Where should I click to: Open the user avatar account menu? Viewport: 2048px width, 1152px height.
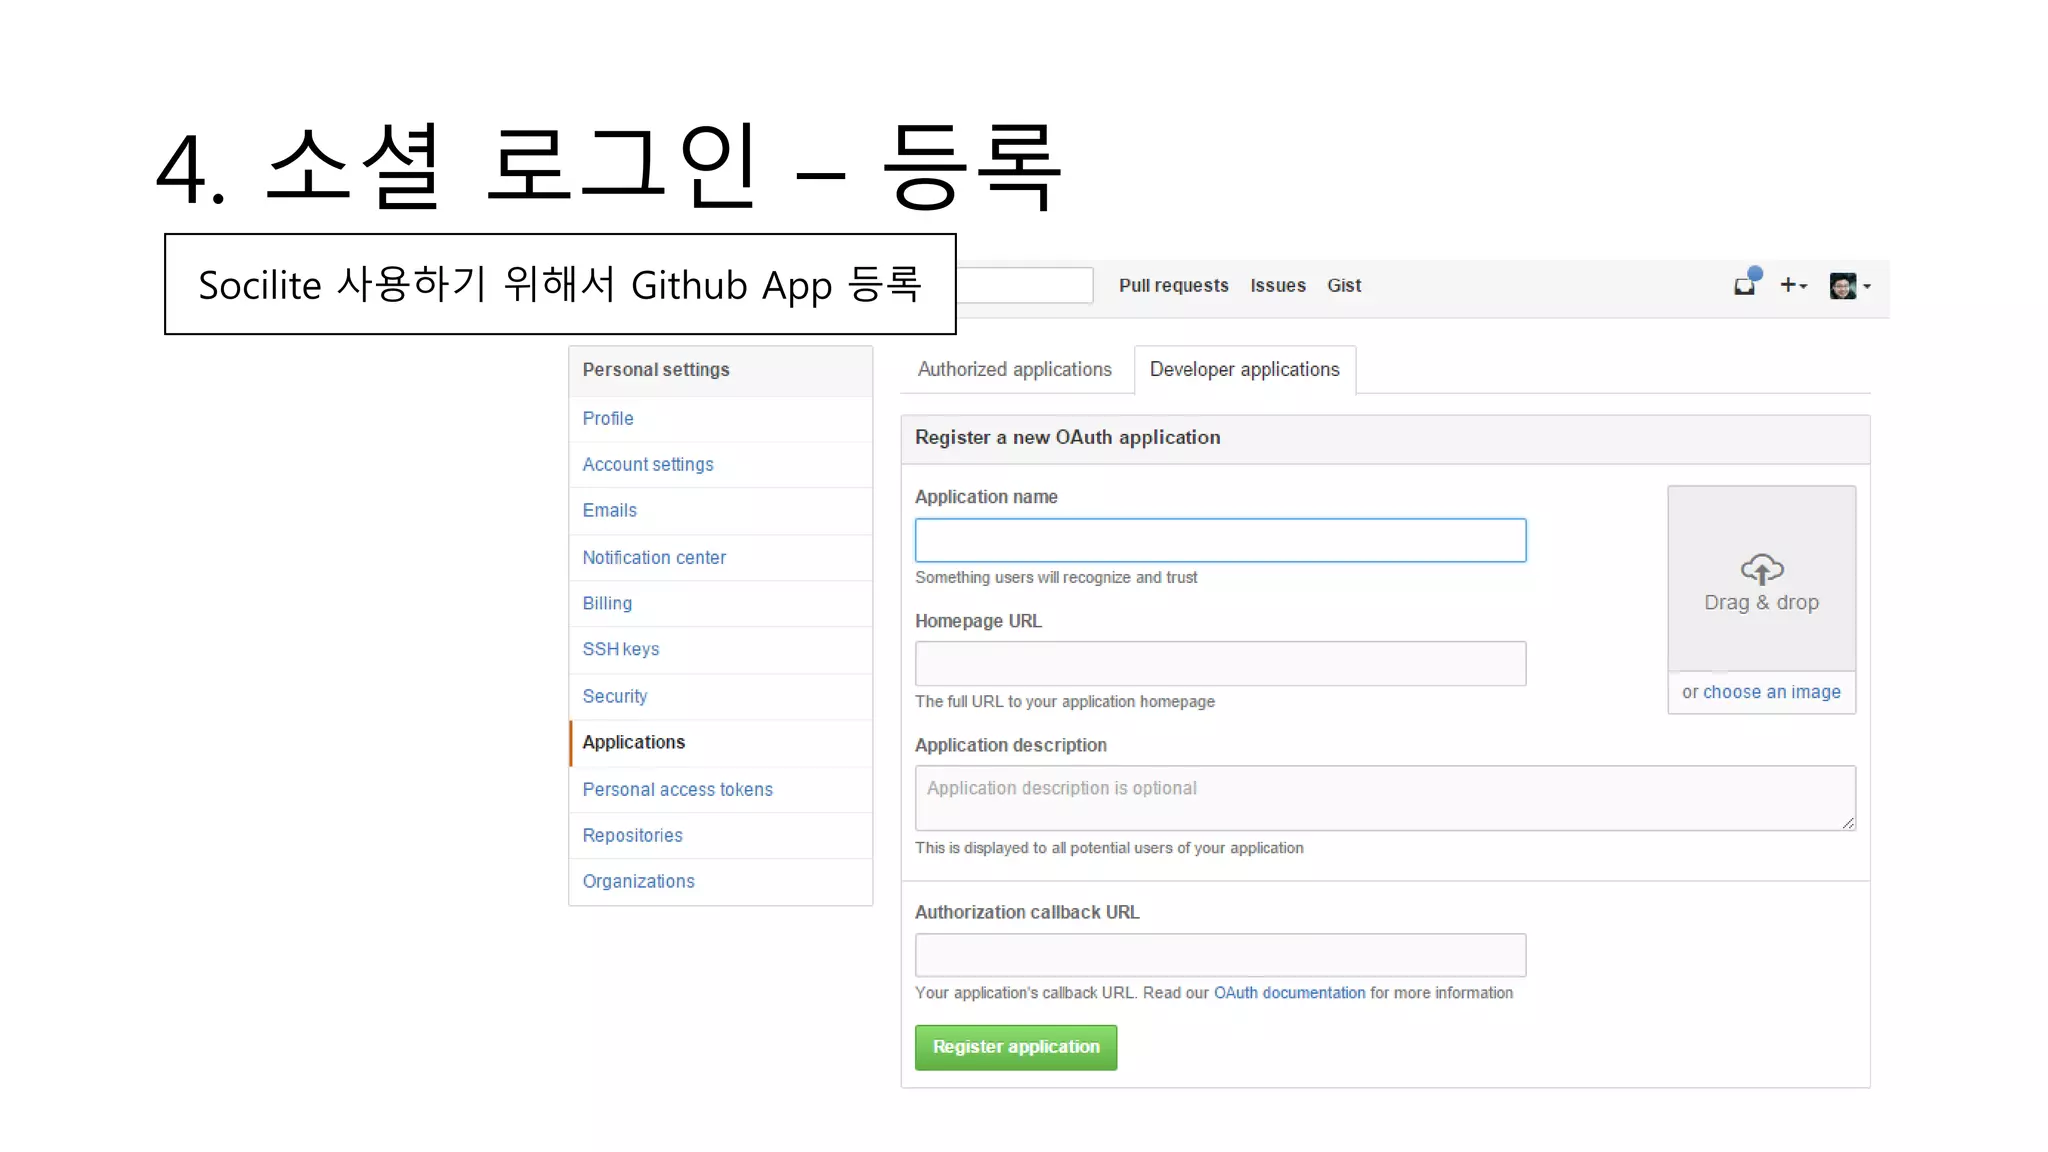(1849, 286)
